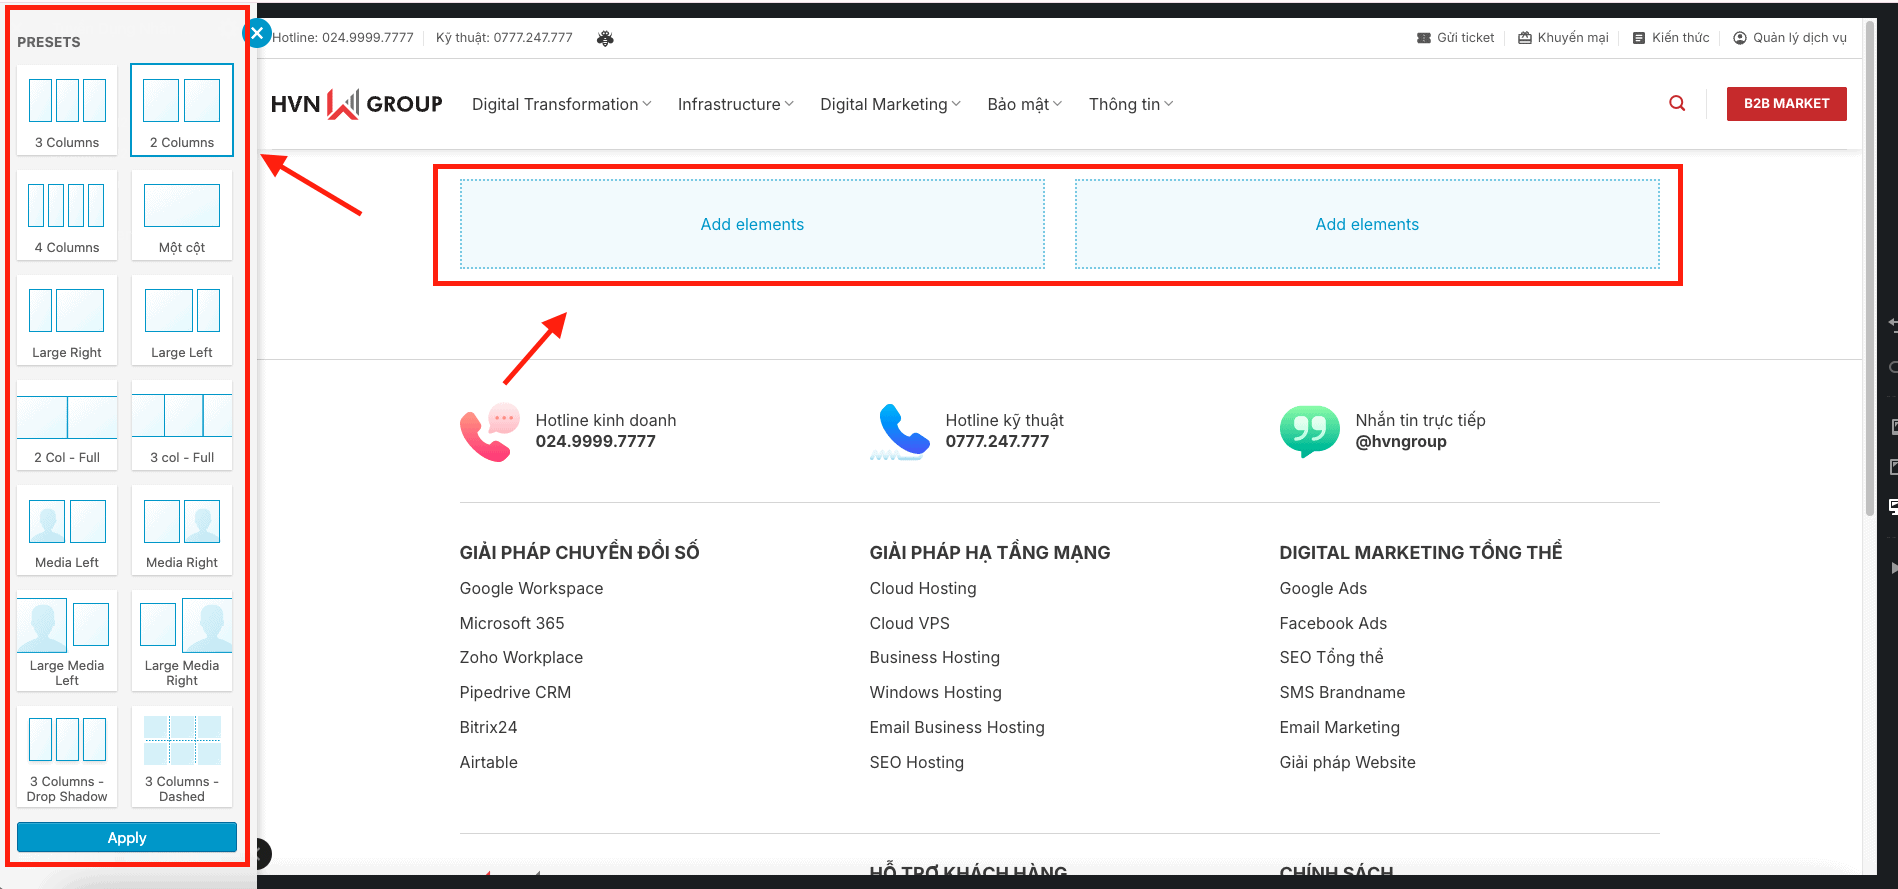Open the Cloud VPS link
The image size is (1898, 889).
(910, 623)
